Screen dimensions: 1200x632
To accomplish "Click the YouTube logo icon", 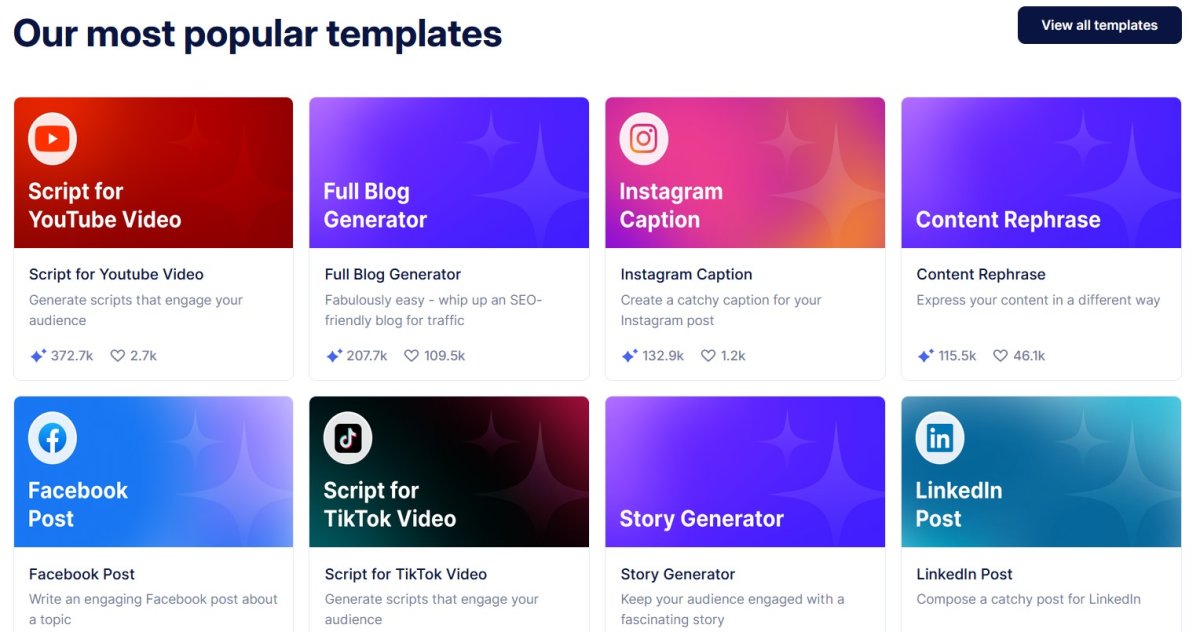I will point(52,138).
